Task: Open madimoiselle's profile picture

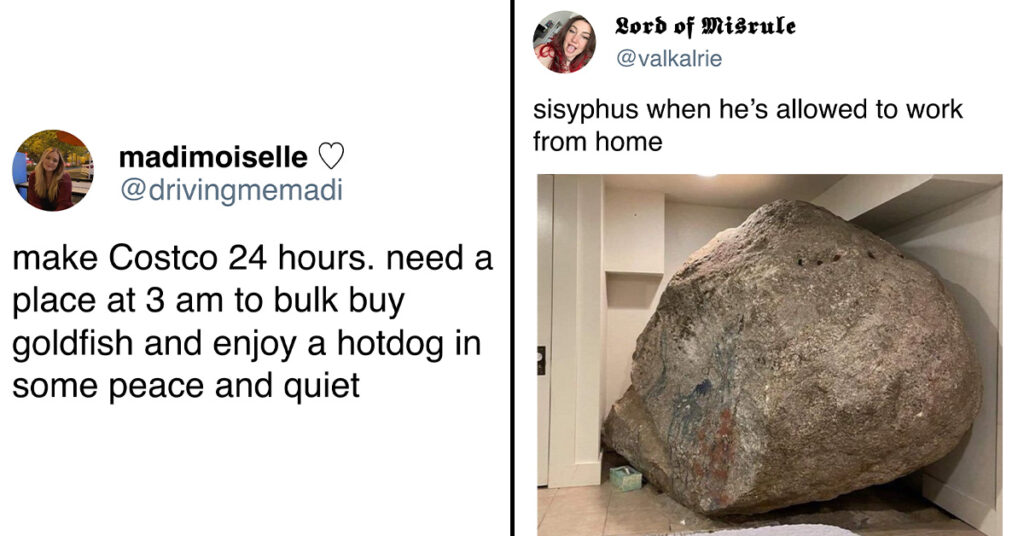Action: 53,170
